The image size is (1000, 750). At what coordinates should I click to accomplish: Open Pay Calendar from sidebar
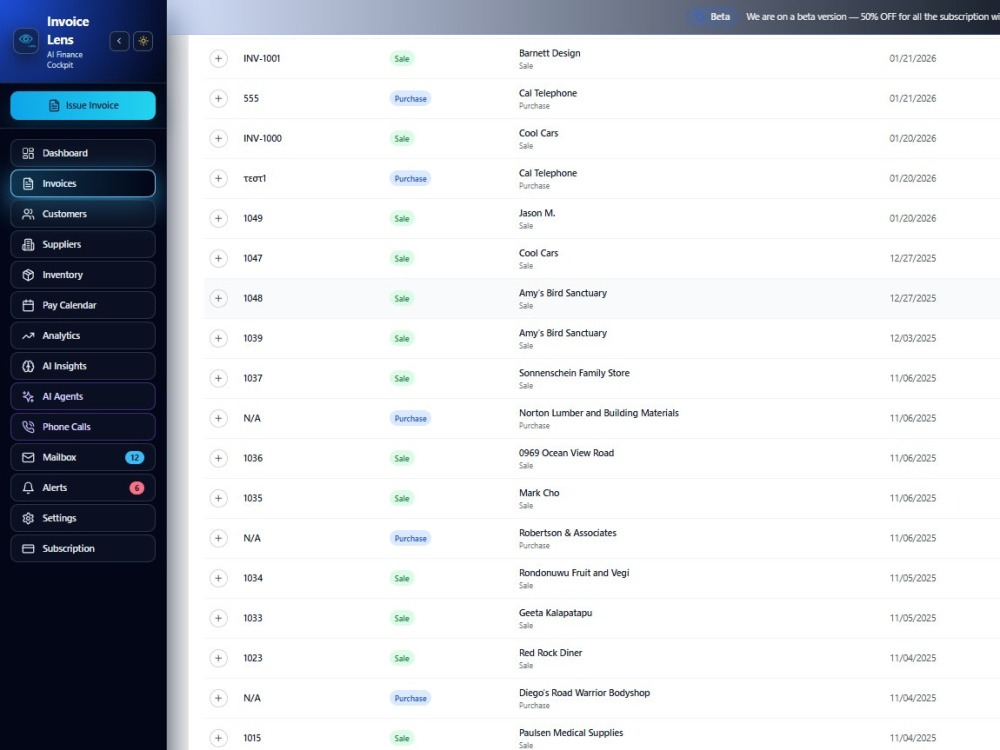pyautogui.click(x=83, y=305)
